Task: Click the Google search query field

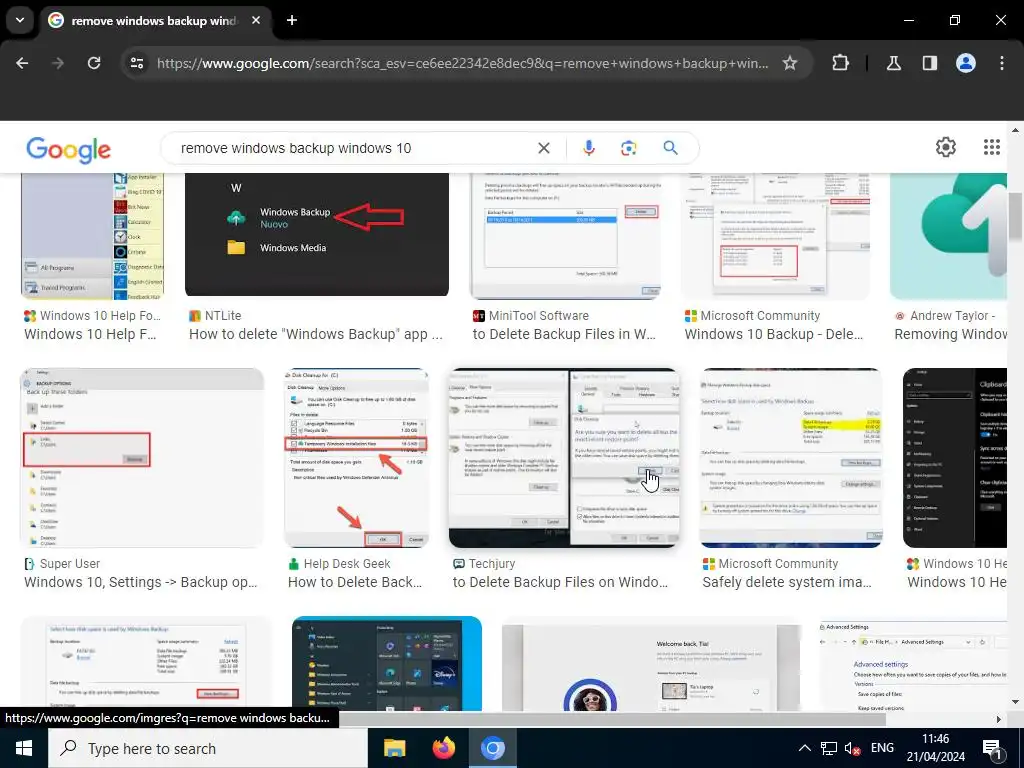Action: click(353, 148)
